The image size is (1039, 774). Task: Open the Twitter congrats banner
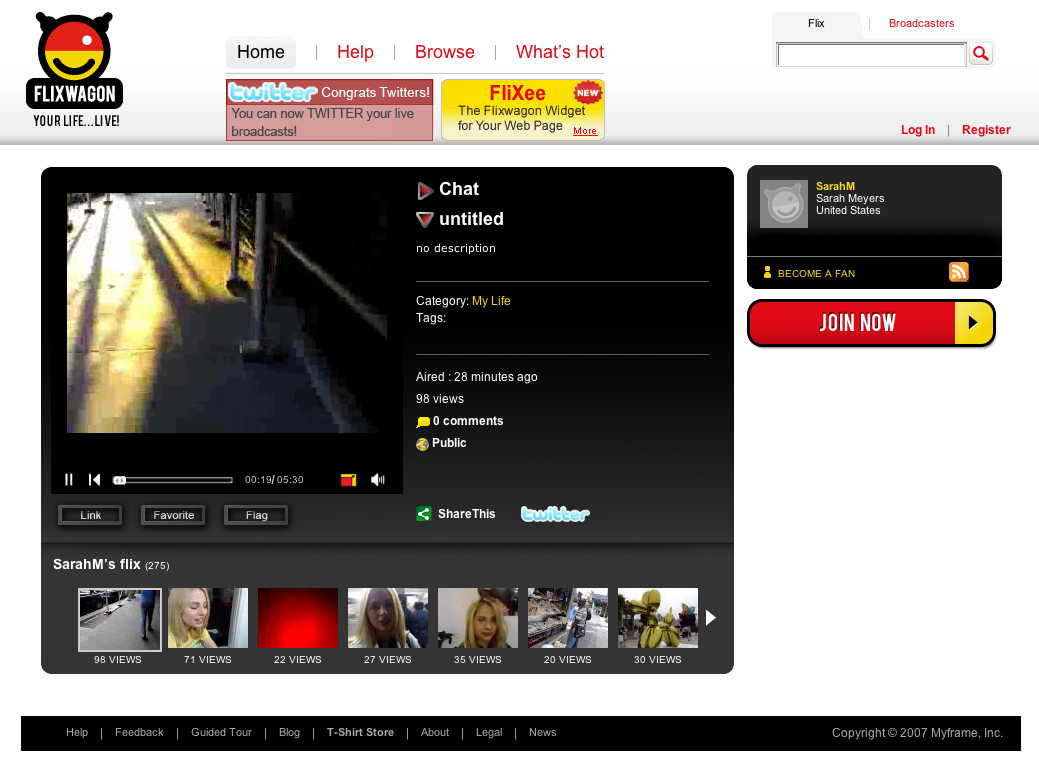329,110
